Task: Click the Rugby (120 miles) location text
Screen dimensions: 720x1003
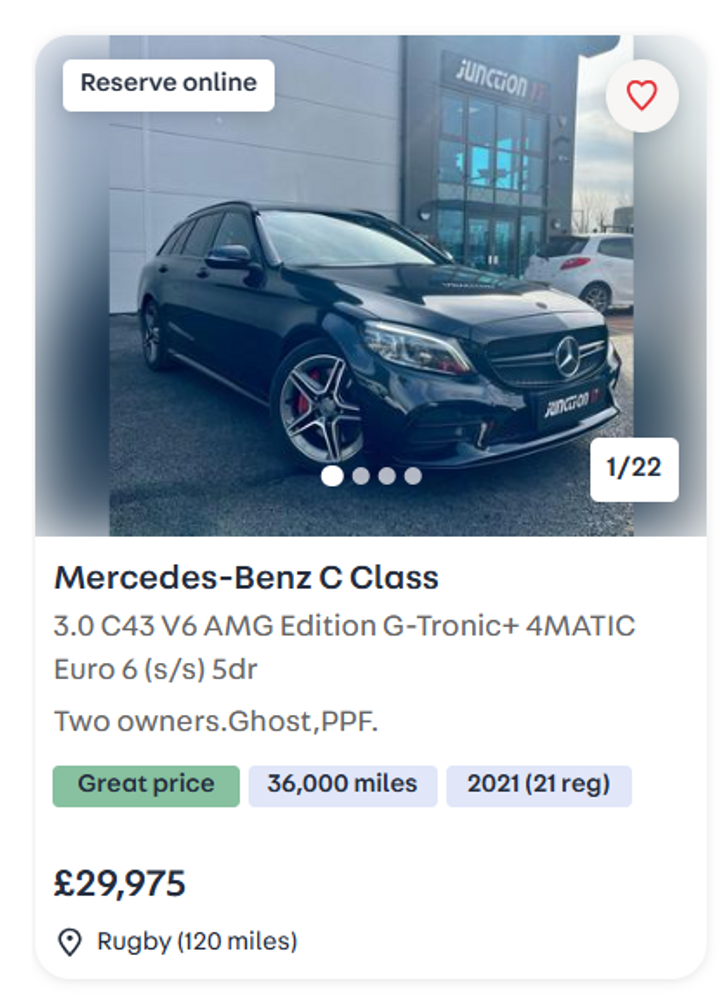Action: tap(197, 942)
